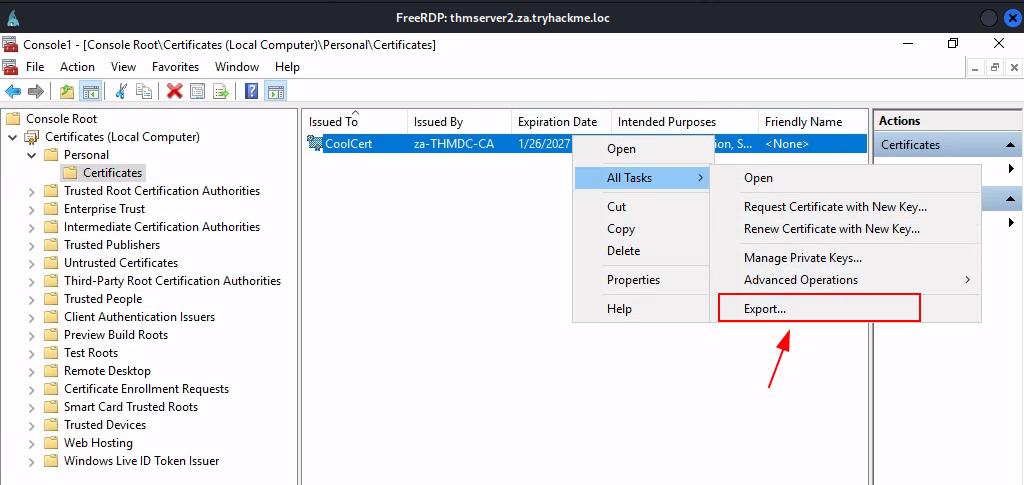Choose Request Certificate with New Key...
The height and width of the screenshot is (485, 1024).
(846, 207)
